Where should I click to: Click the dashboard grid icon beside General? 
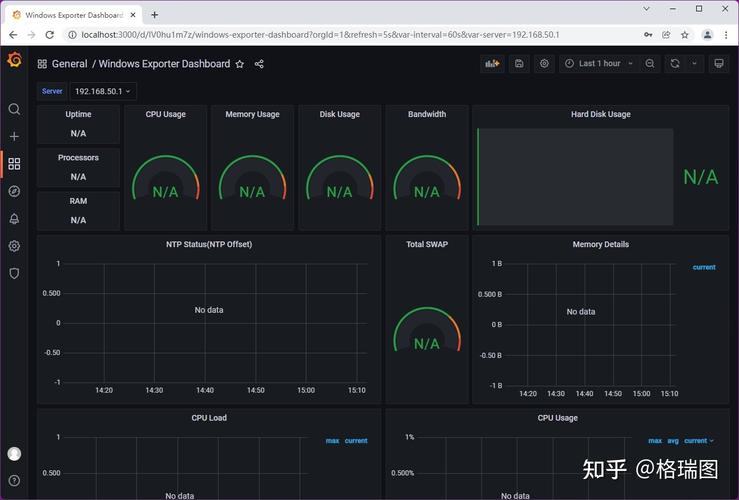pos(42,64)
